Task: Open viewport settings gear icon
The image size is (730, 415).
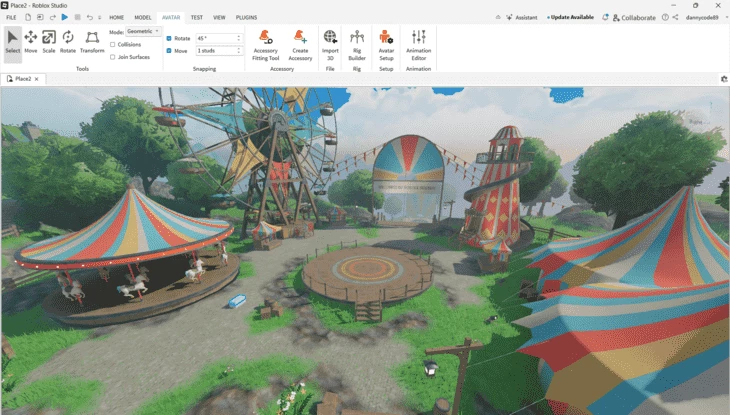Action: click(724, 79)
